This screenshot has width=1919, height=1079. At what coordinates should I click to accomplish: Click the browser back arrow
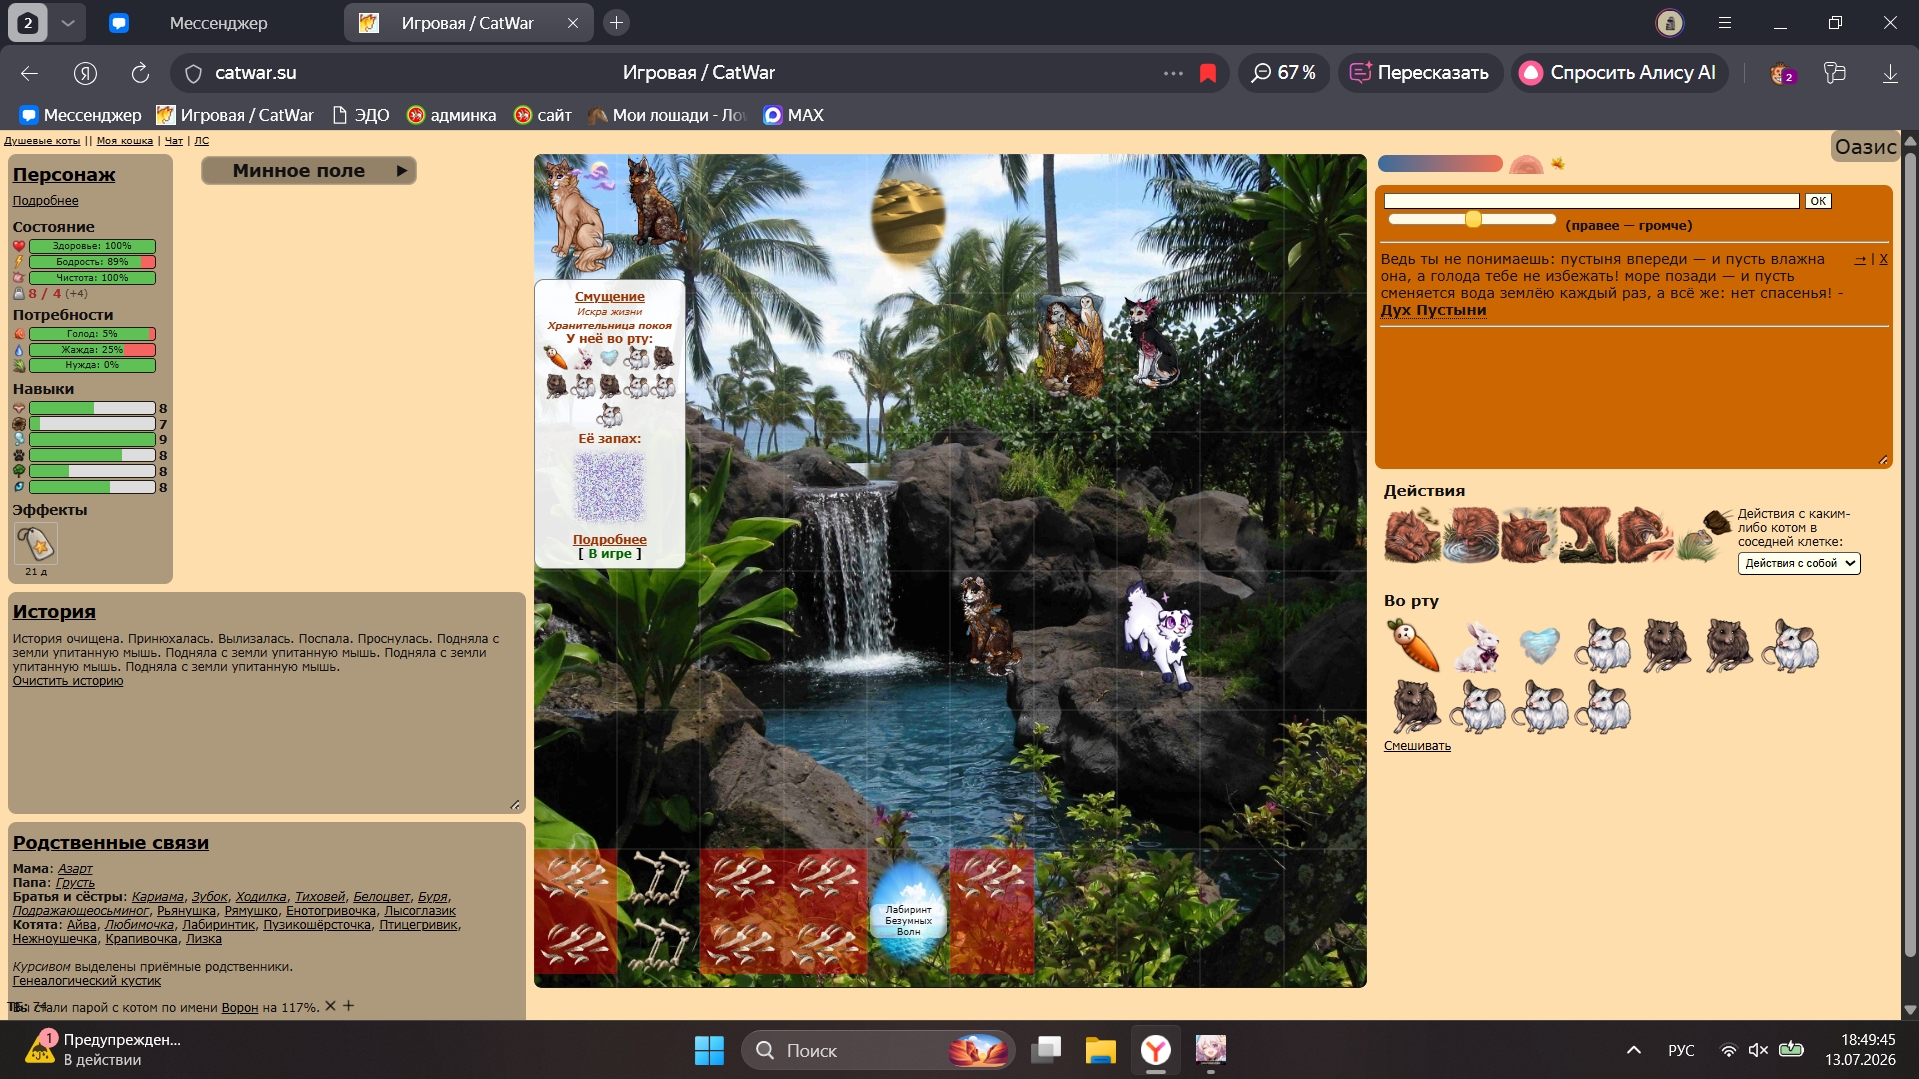click(x=29, y=73)
